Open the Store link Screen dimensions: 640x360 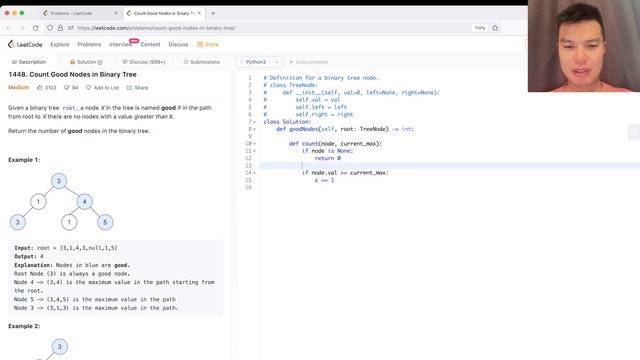click(x=208, y=44)
